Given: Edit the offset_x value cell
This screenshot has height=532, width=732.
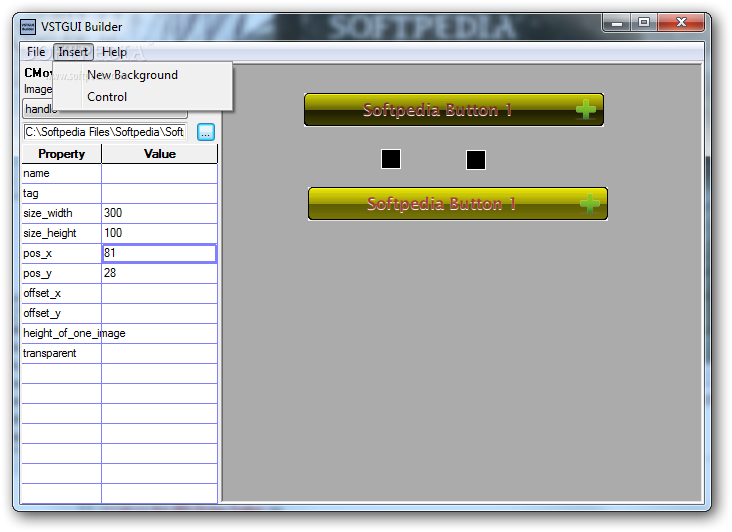Looking at the screenshot, I should coord(159,294).
